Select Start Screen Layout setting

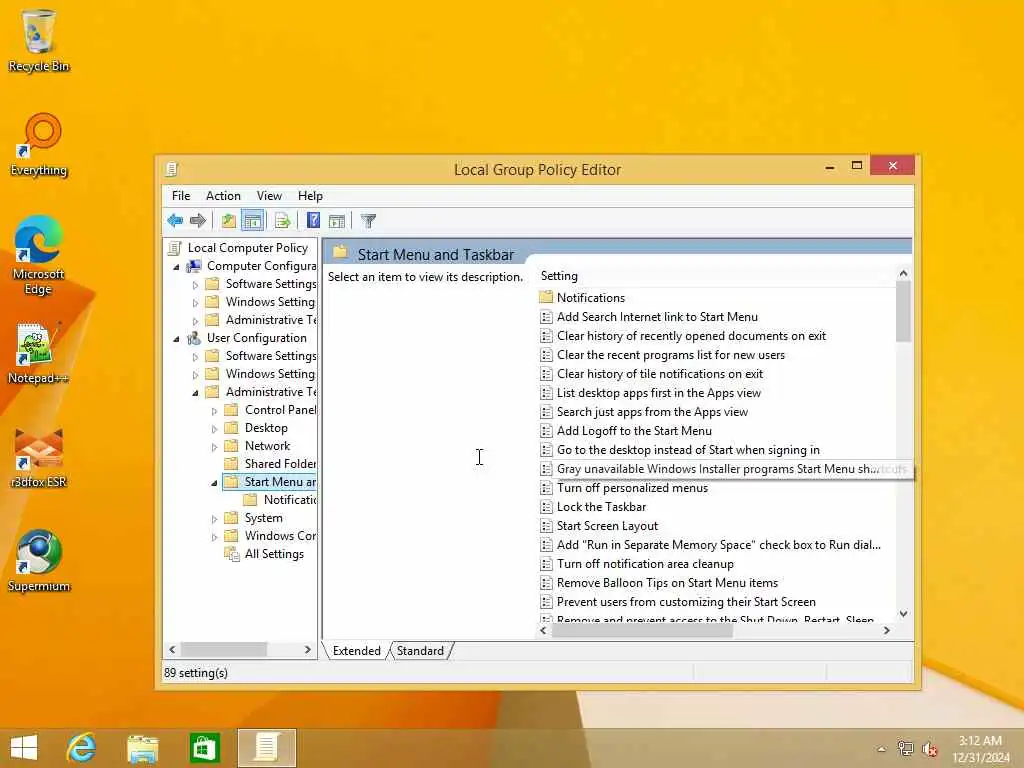pyautogui.click(x=607, y=526)
